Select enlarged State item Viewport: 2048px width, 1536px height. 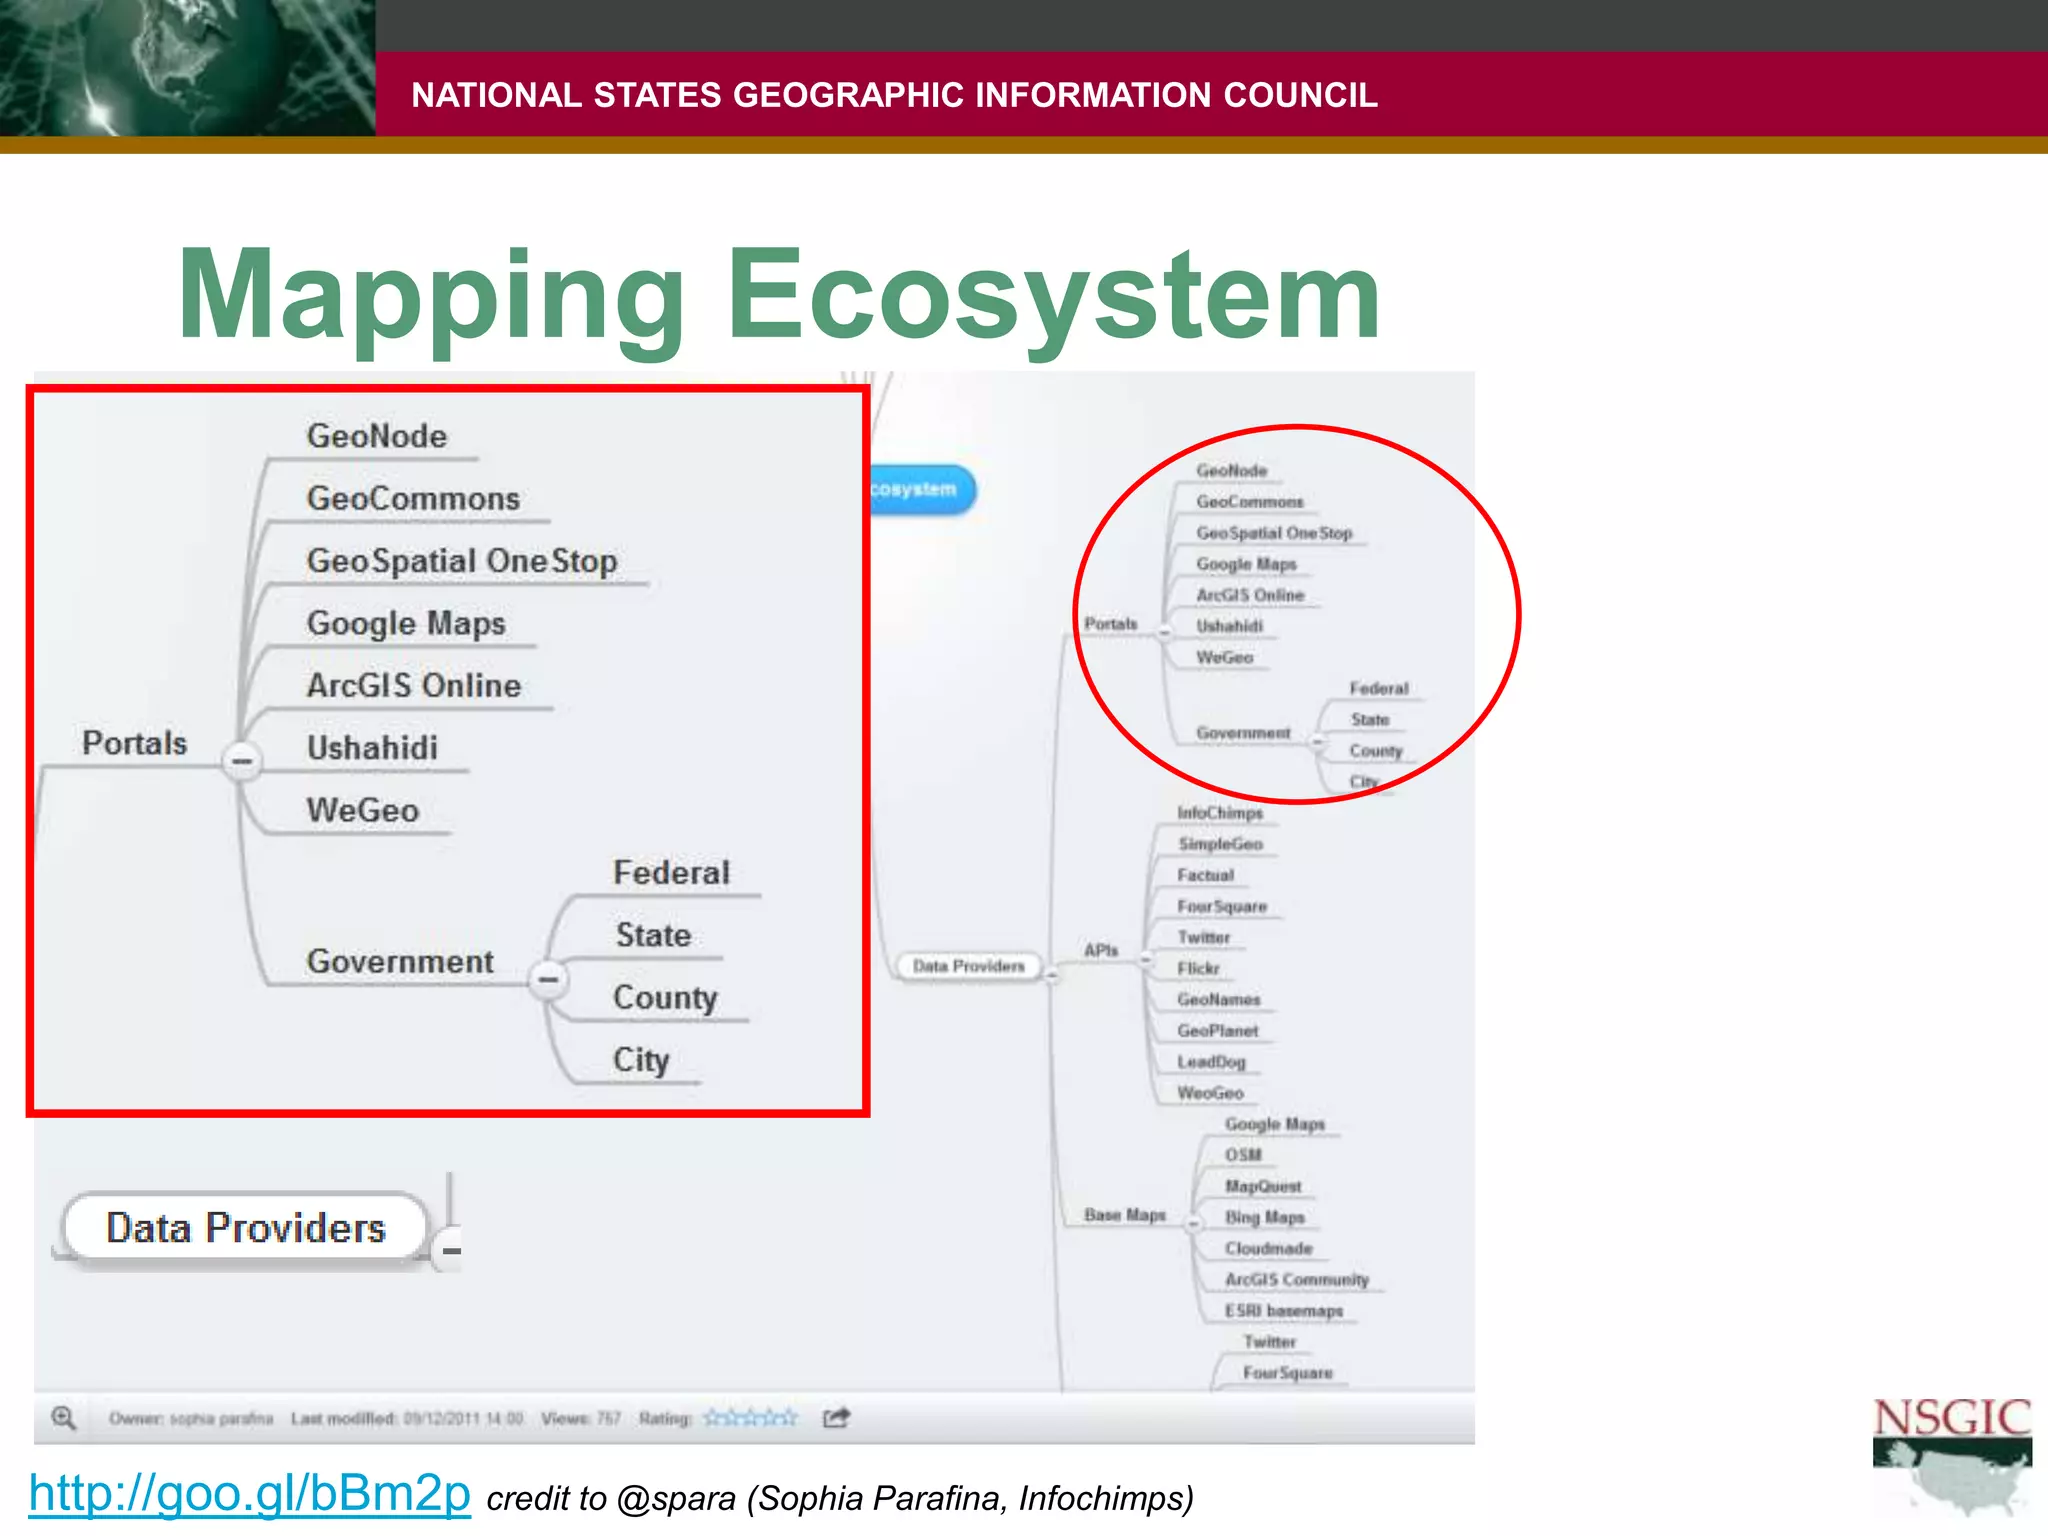pyautogui.click(x=653, y=935)
